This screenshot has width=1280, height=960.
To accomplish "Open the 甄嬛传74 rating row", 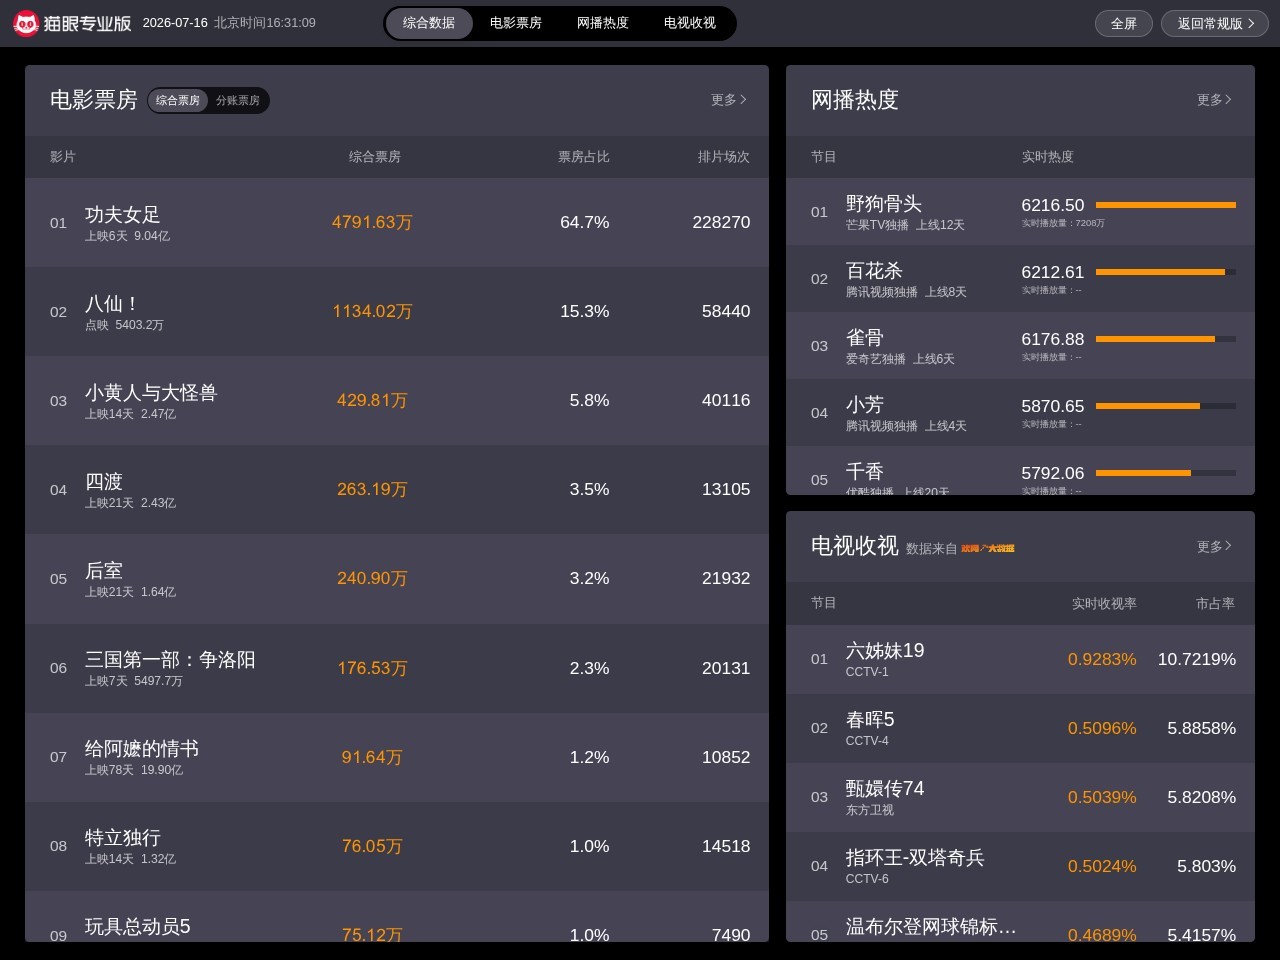I will [x=1020, y=797].
